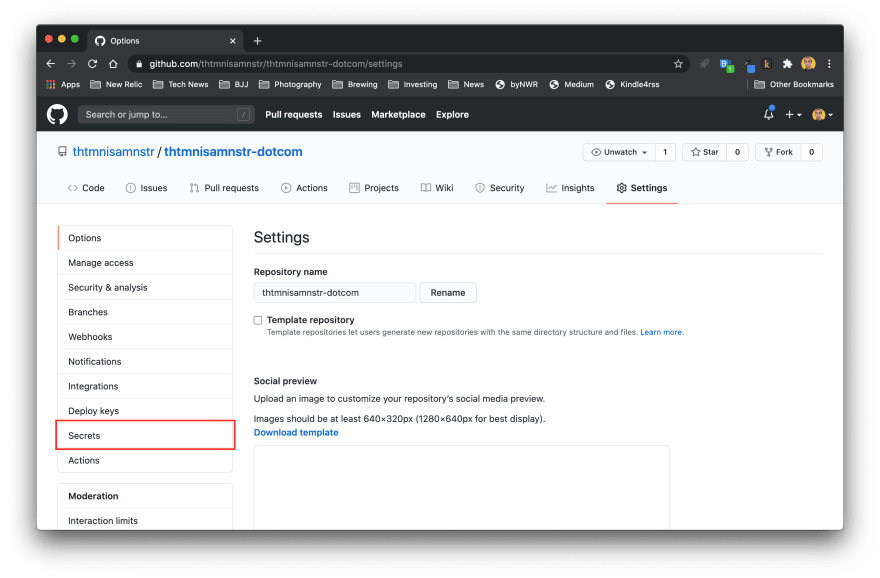Screen dimensions: 880x578
Task: Select Secrets in the settings sidebar
Action: pyautogui.click(x=145, y=436)
